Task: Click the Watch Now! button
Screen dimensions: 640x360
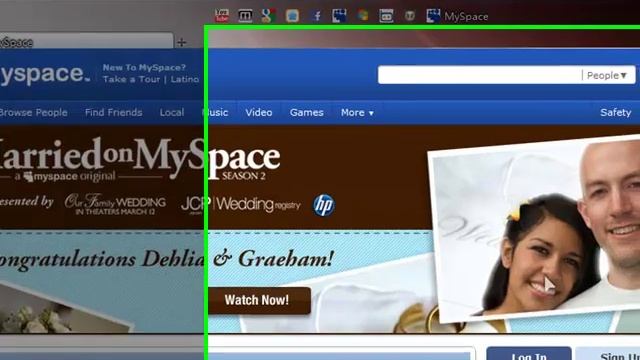Action: point(260,300)
